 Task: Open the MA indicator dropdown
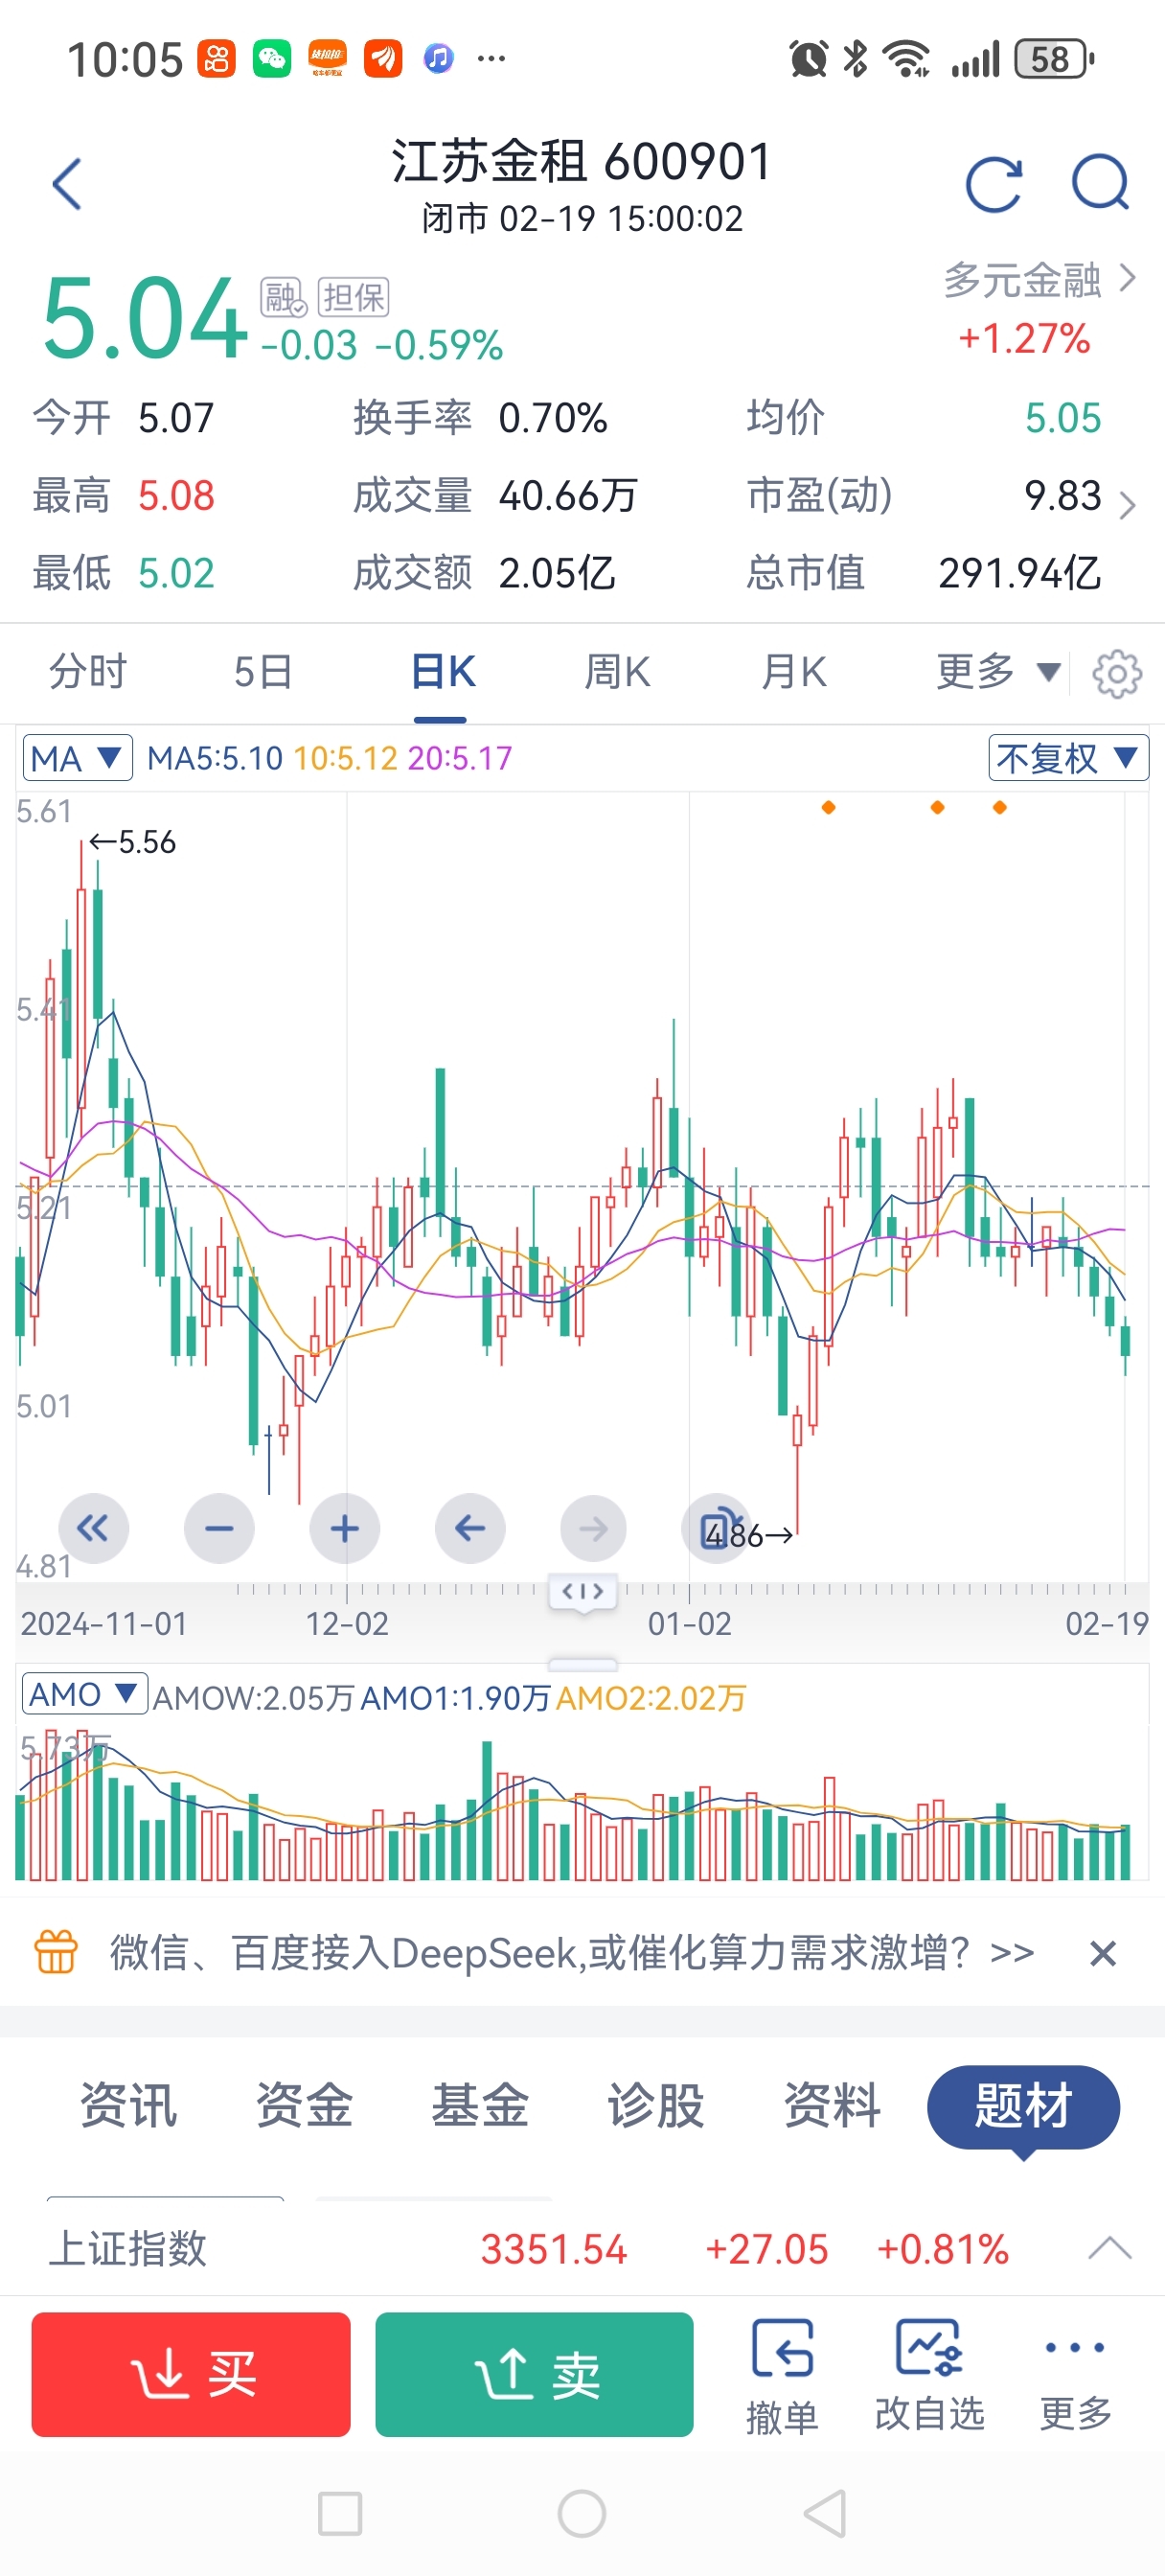click(x=77, y=758)
